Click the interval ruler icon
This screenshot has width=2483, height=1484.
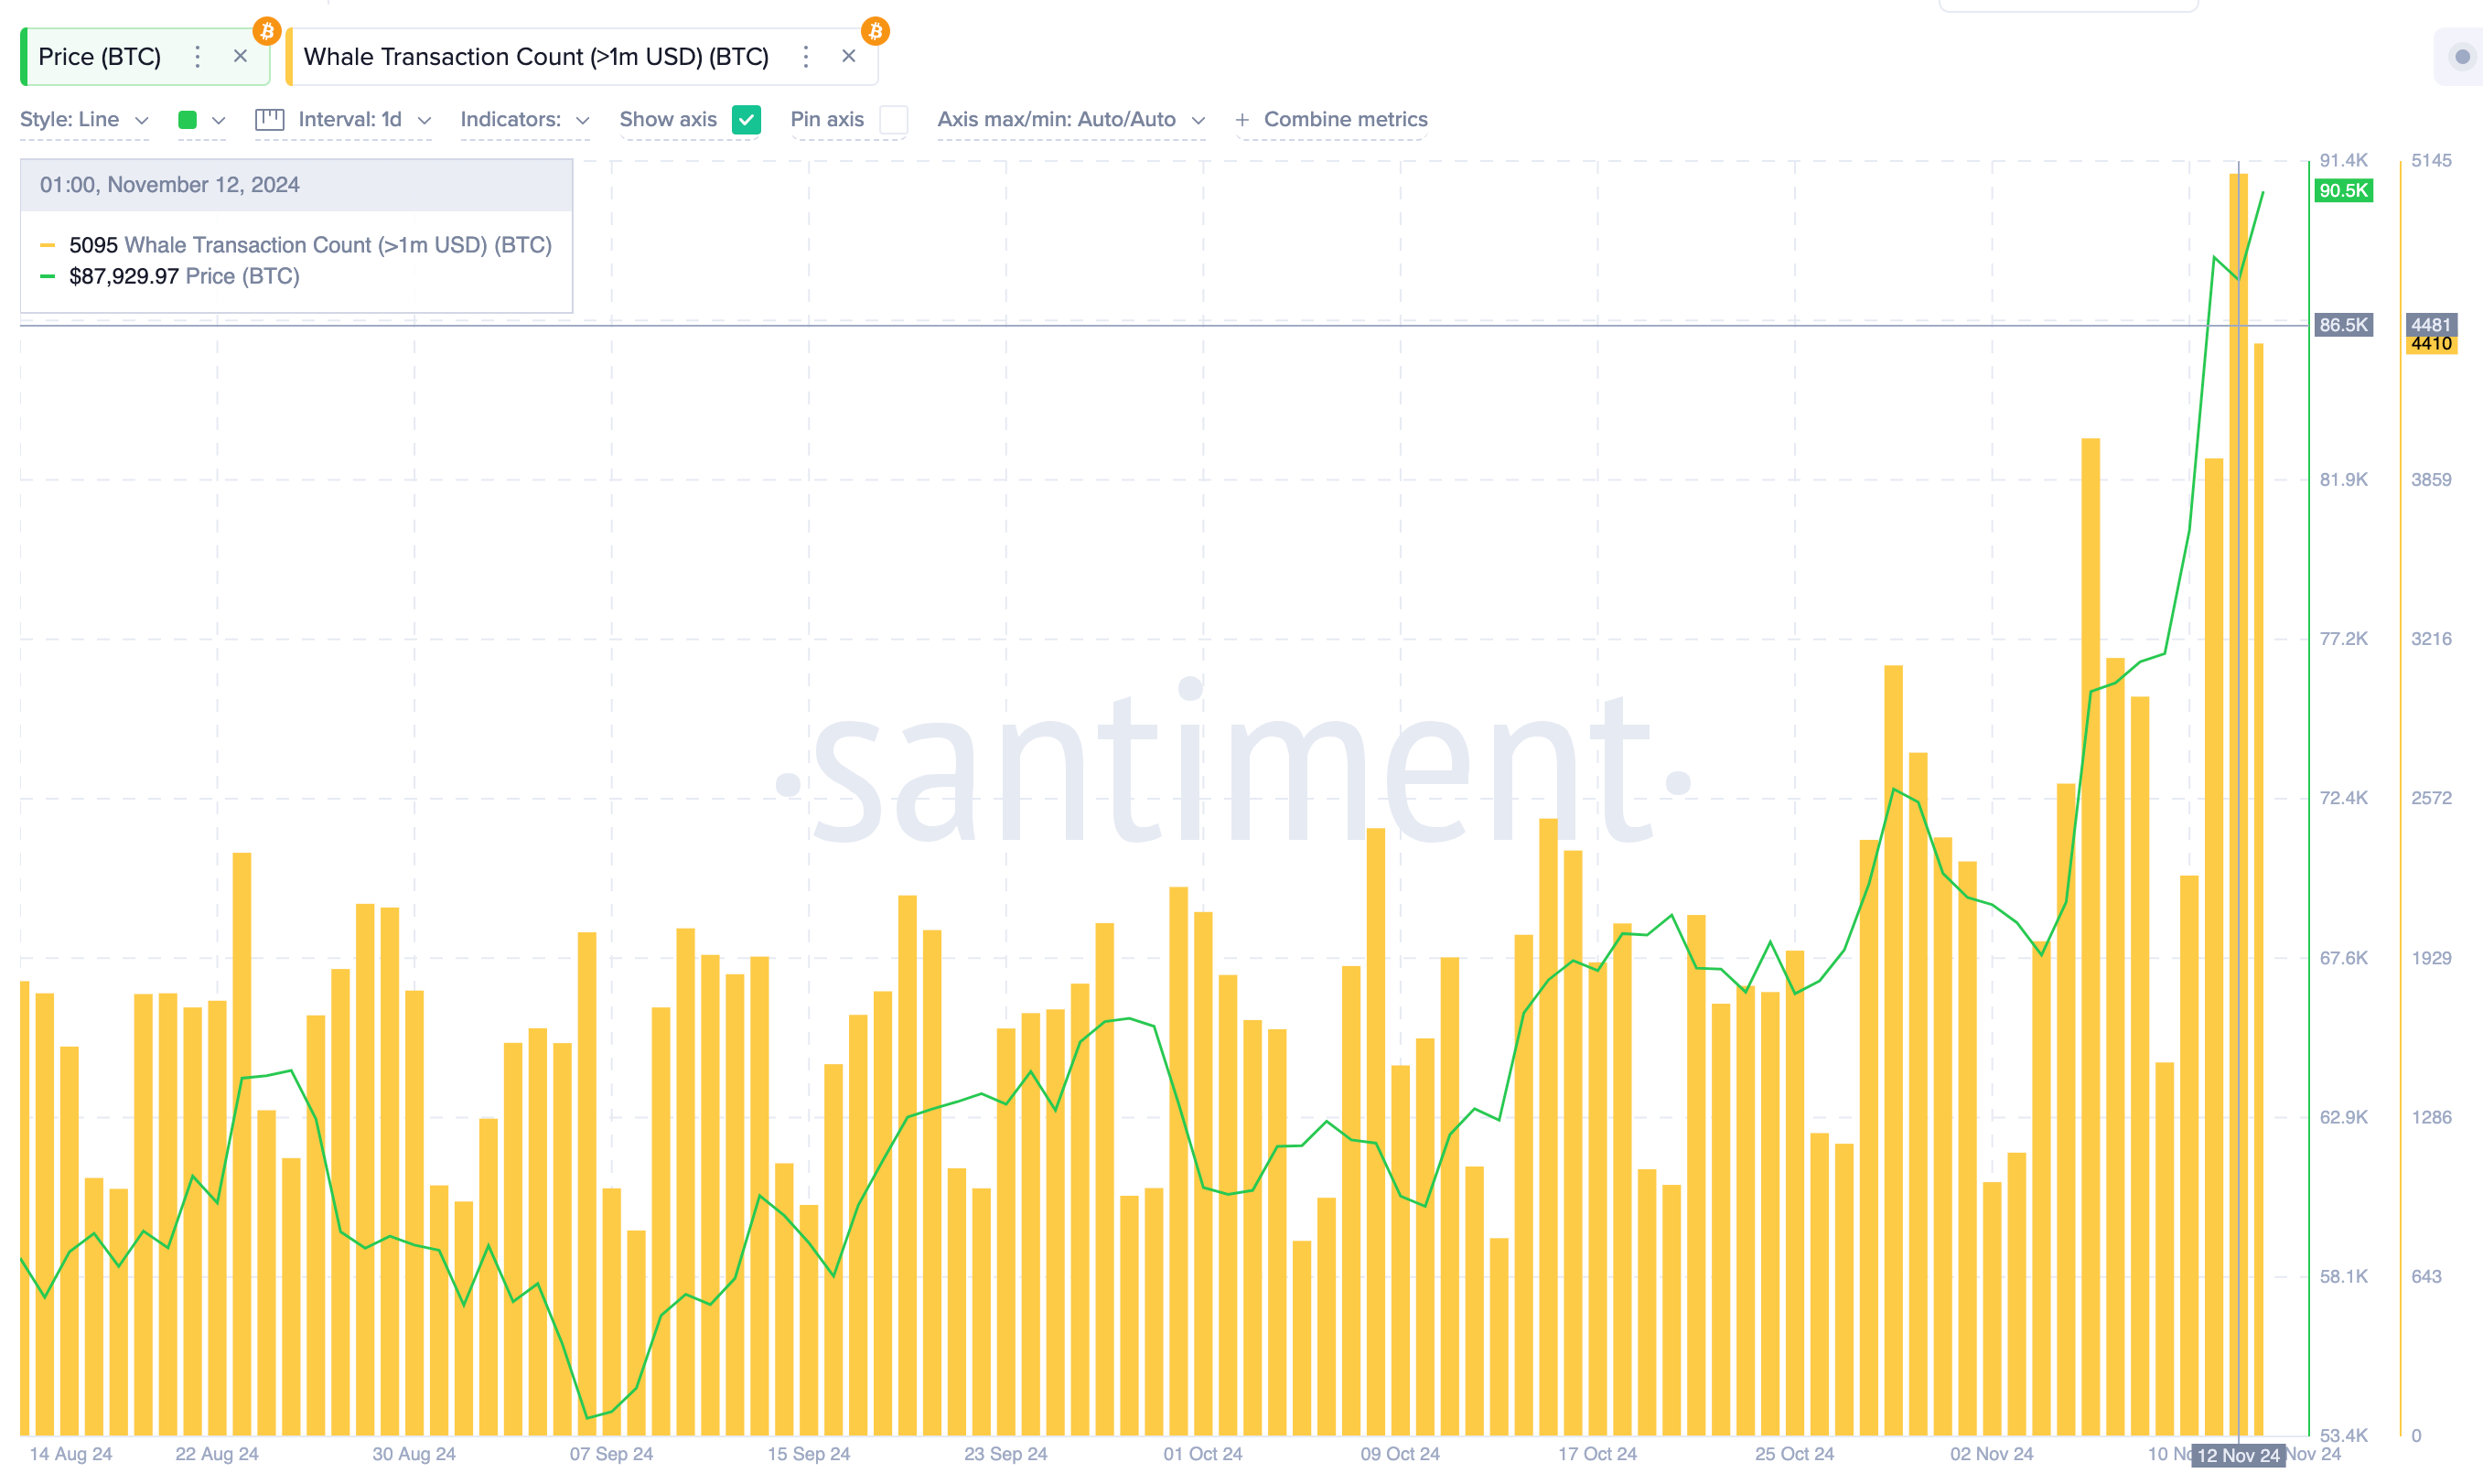[269, 120]
